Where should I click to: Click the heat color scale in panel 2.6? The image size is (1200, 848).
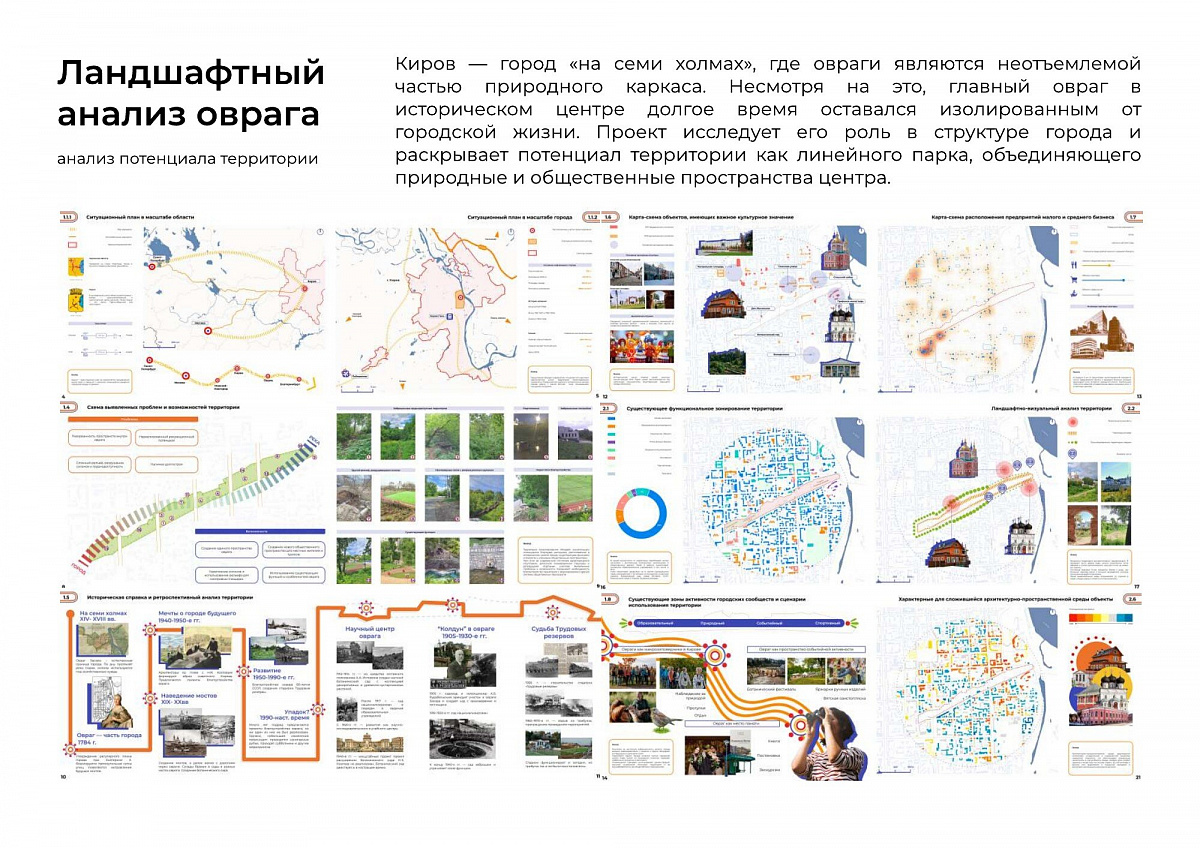click(x=1101, y=618)
